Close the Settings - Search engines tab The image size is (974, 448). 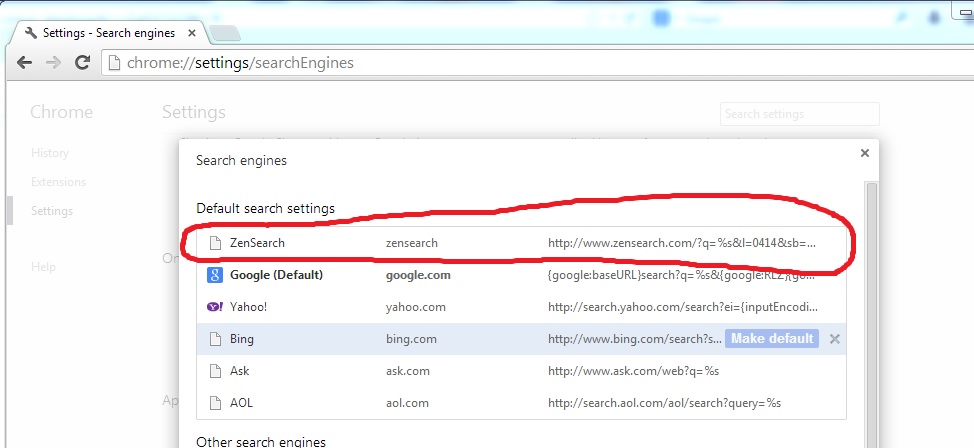point(192,33)
